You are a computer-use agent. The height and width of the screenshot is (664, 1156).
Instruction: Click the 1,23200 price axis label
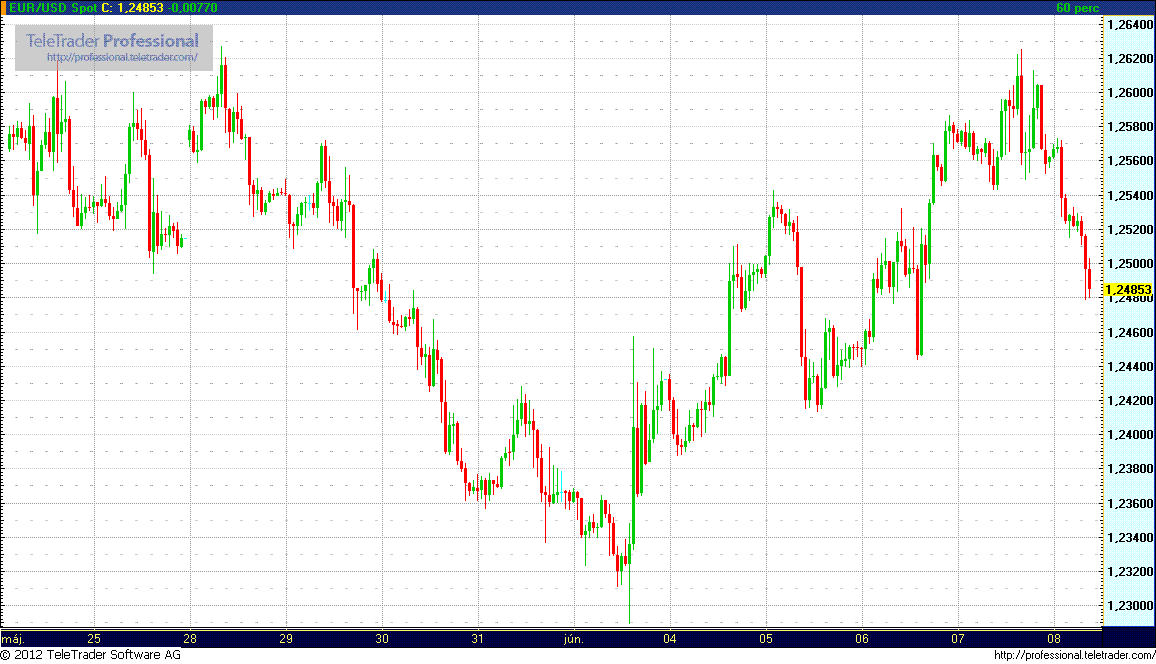[1130, 571]
